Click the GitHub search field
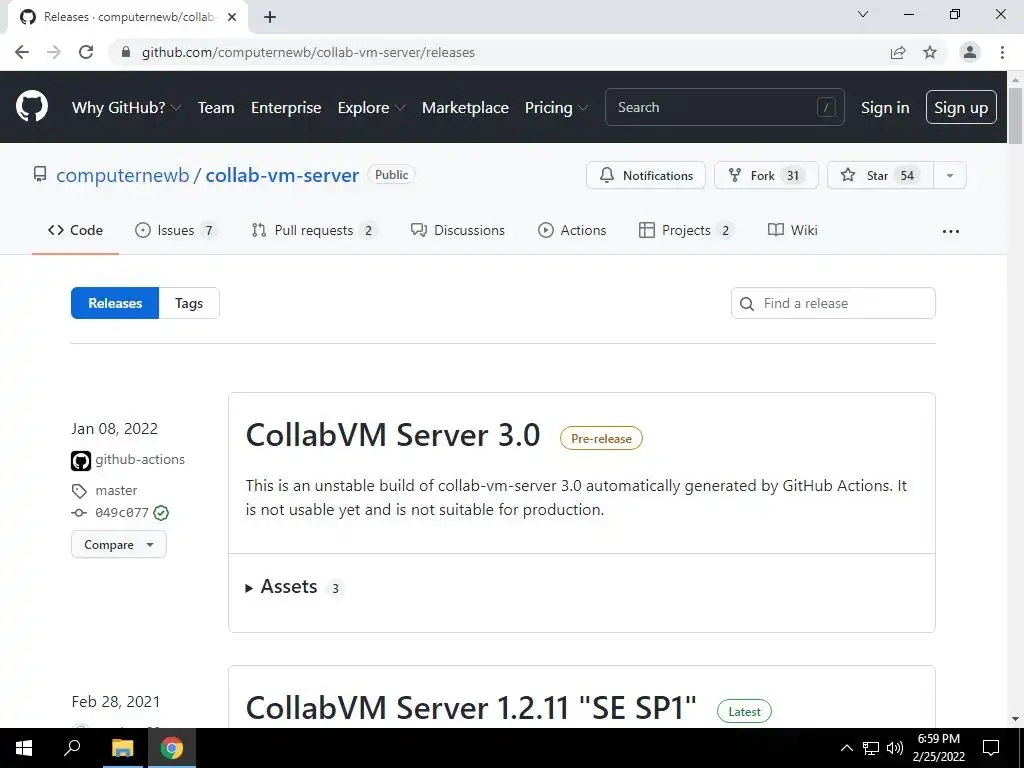Screen dimensions: 1024x768 (724, 107)
